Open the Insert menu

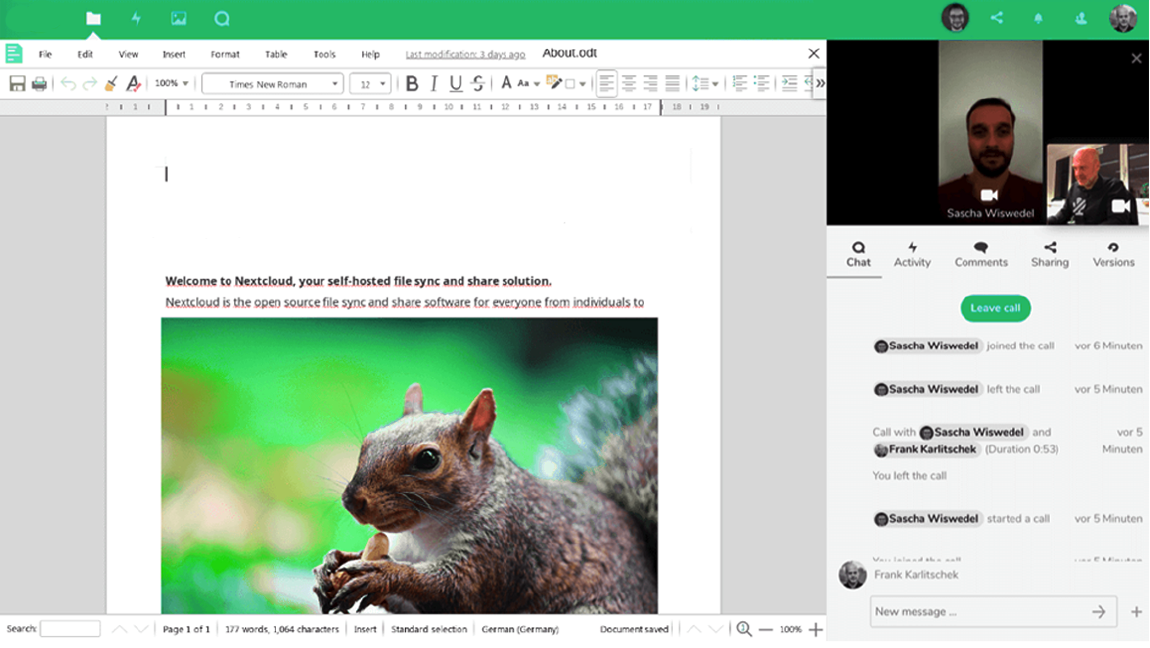point(174,54)
